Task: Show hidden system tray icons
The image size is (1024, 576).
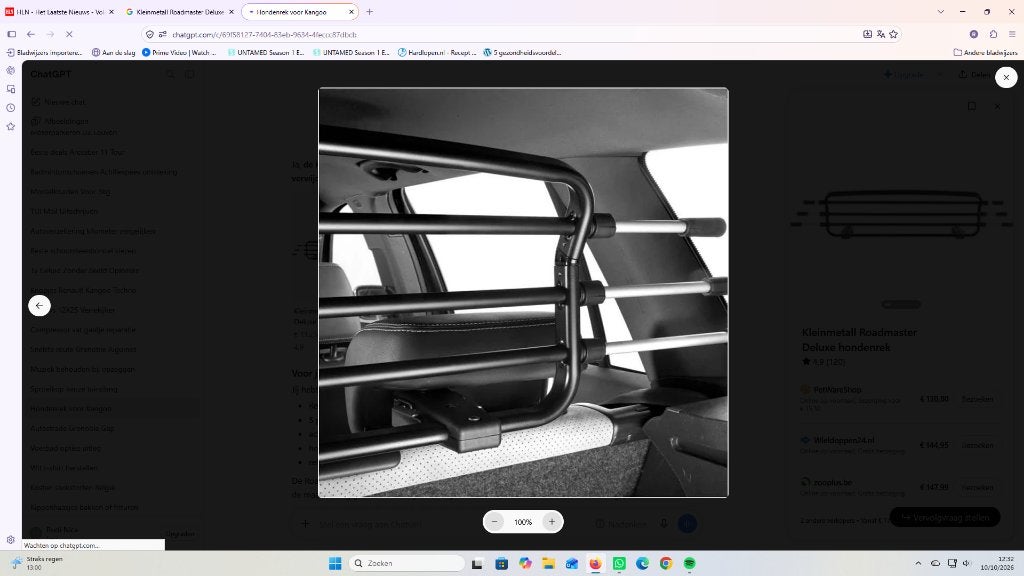Action: click(x=918, y=563)
